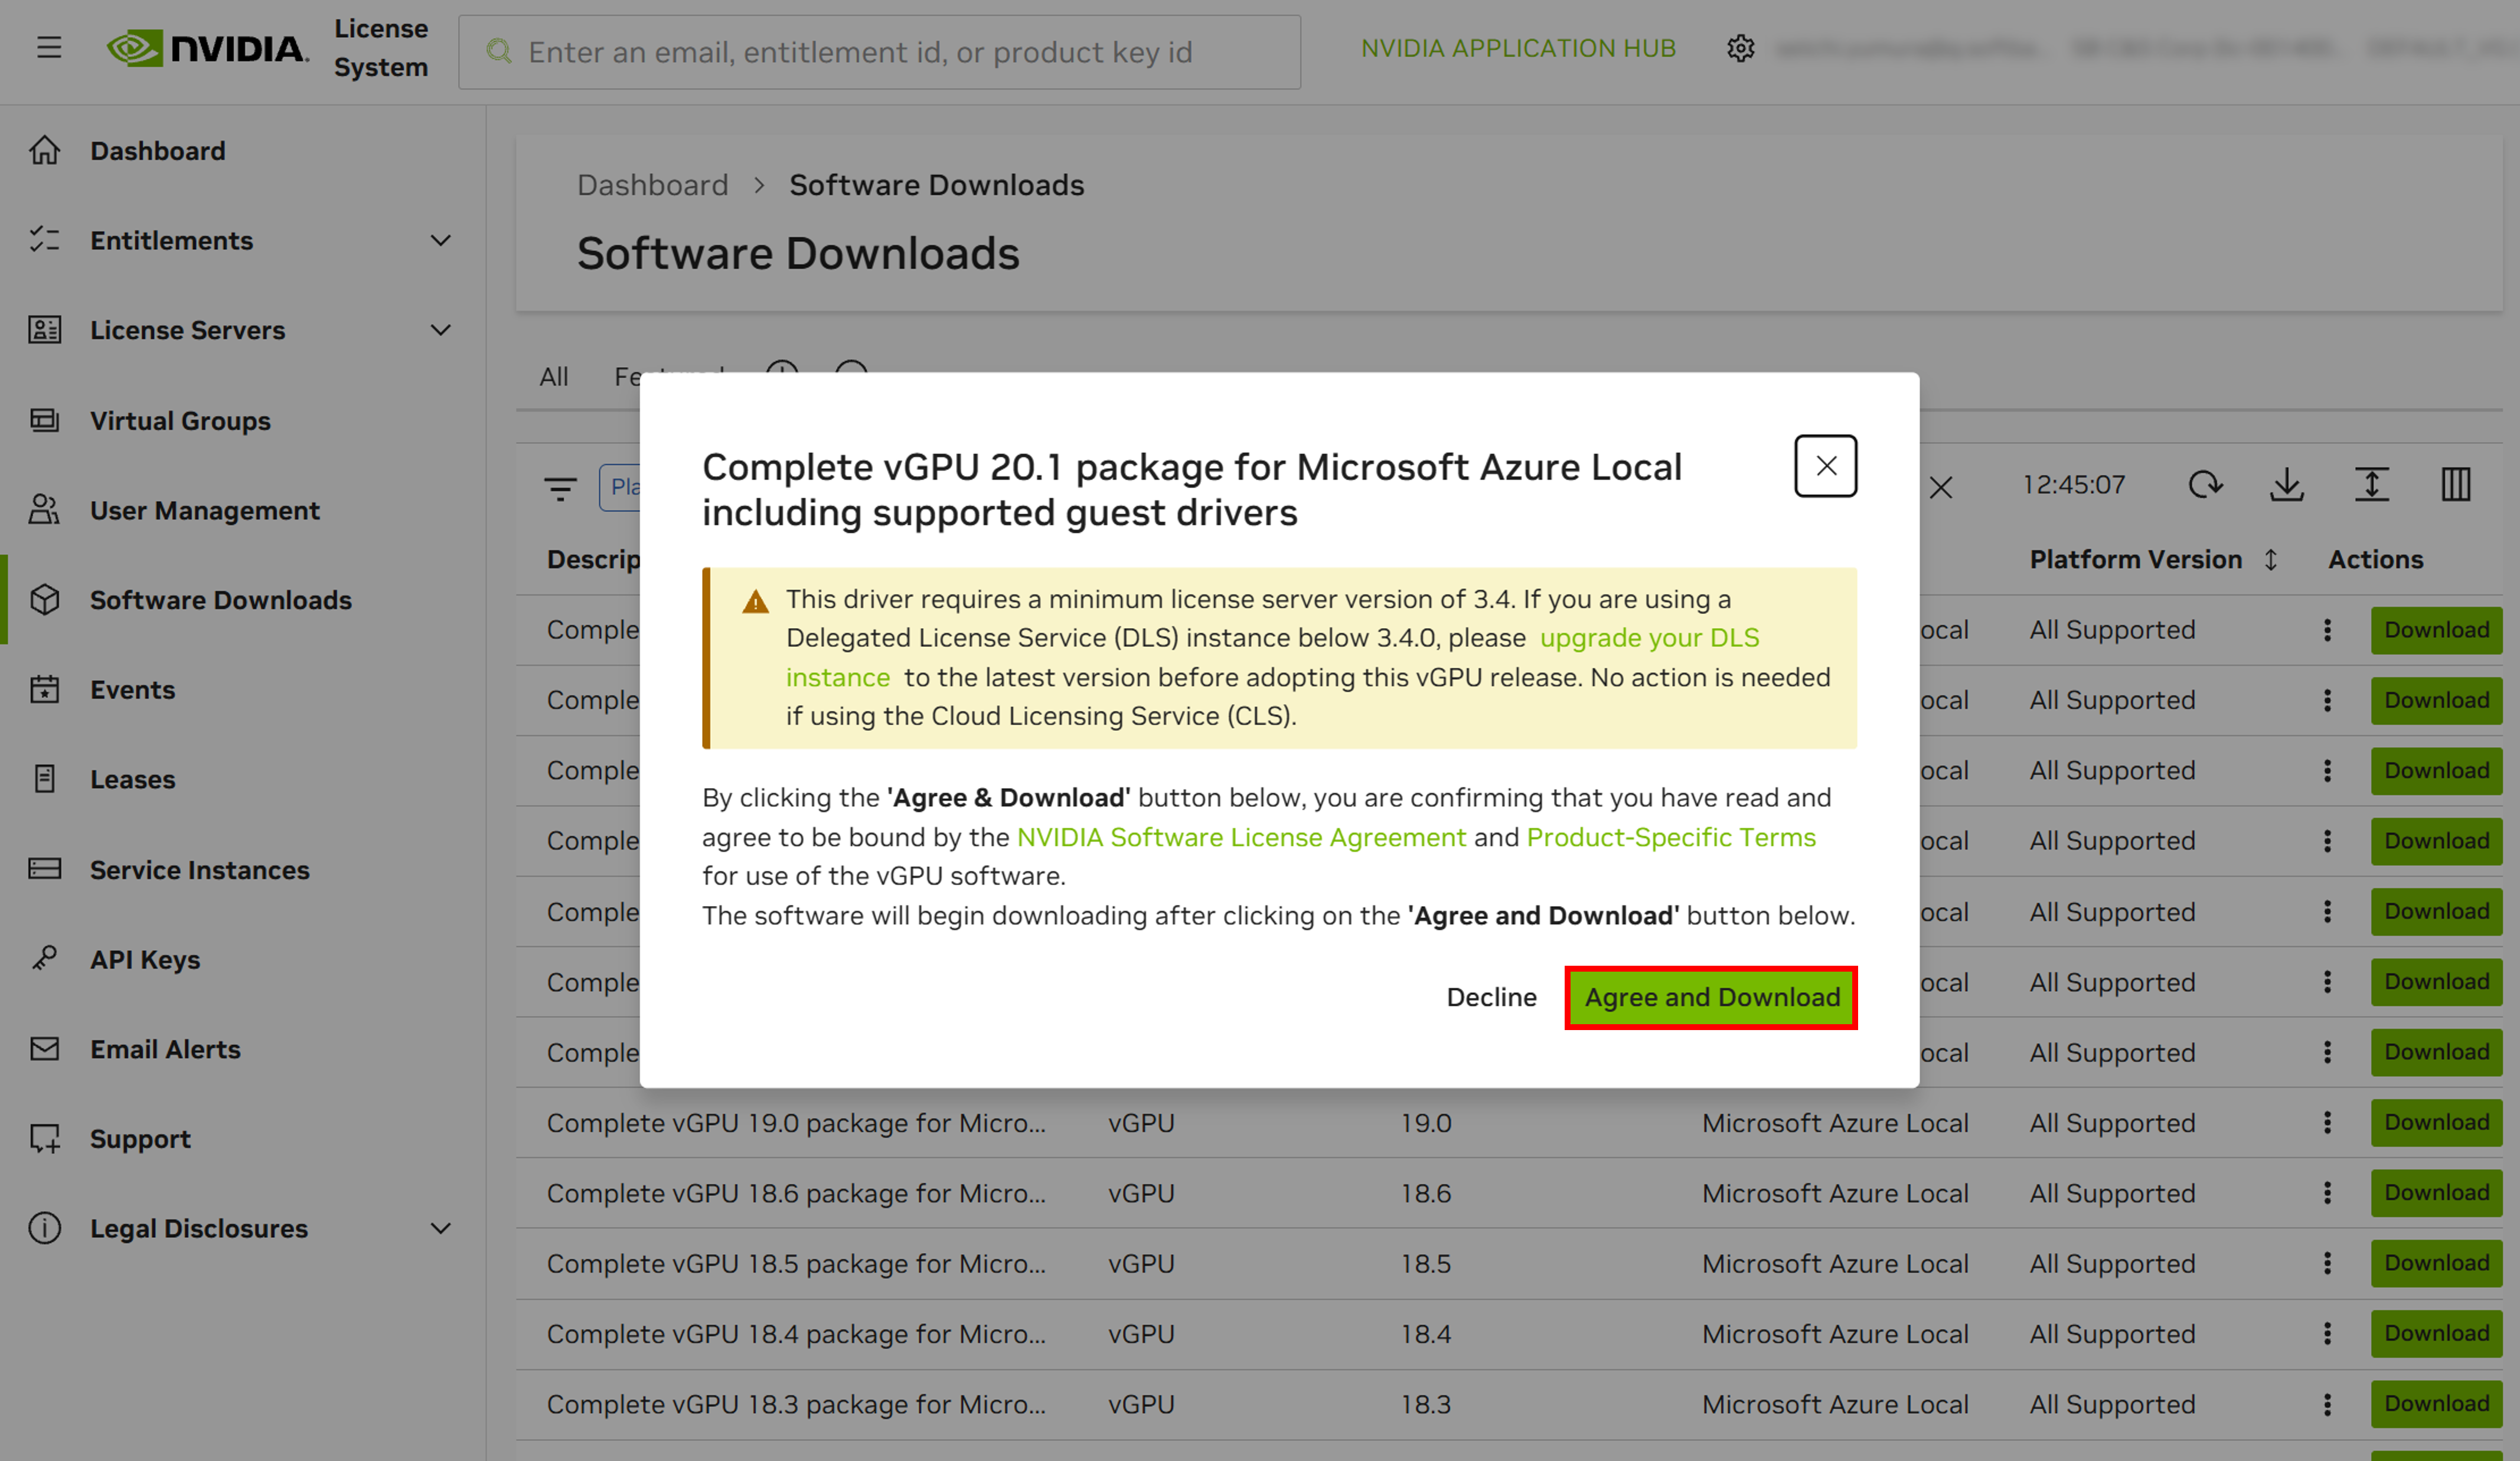Clear the filter with the X icon beside the timestamp

[x=1941, y=488]
